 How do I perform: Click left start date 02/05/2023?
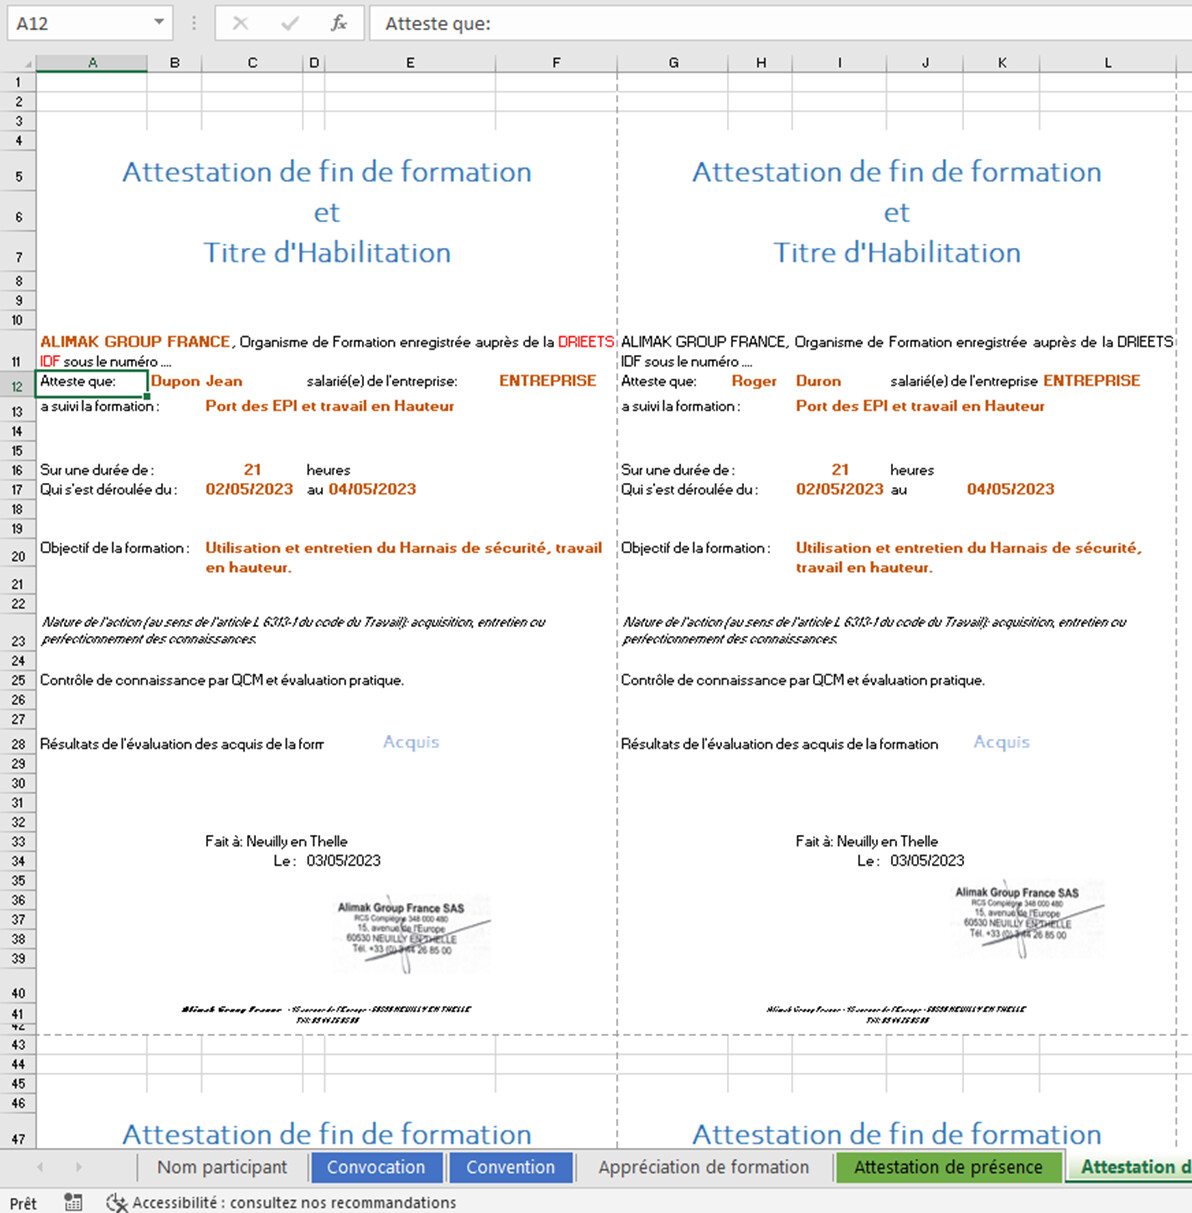coord(249,489)
